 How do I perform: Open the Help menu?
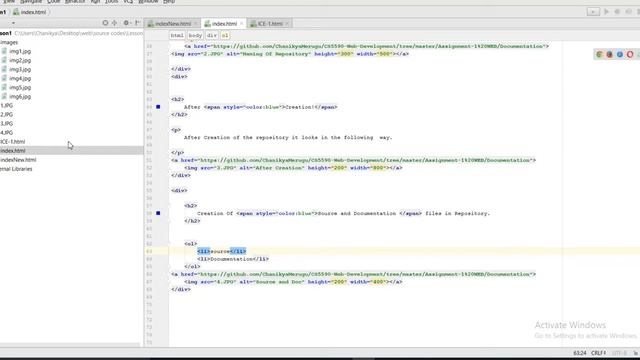click(x=169, y=2)
